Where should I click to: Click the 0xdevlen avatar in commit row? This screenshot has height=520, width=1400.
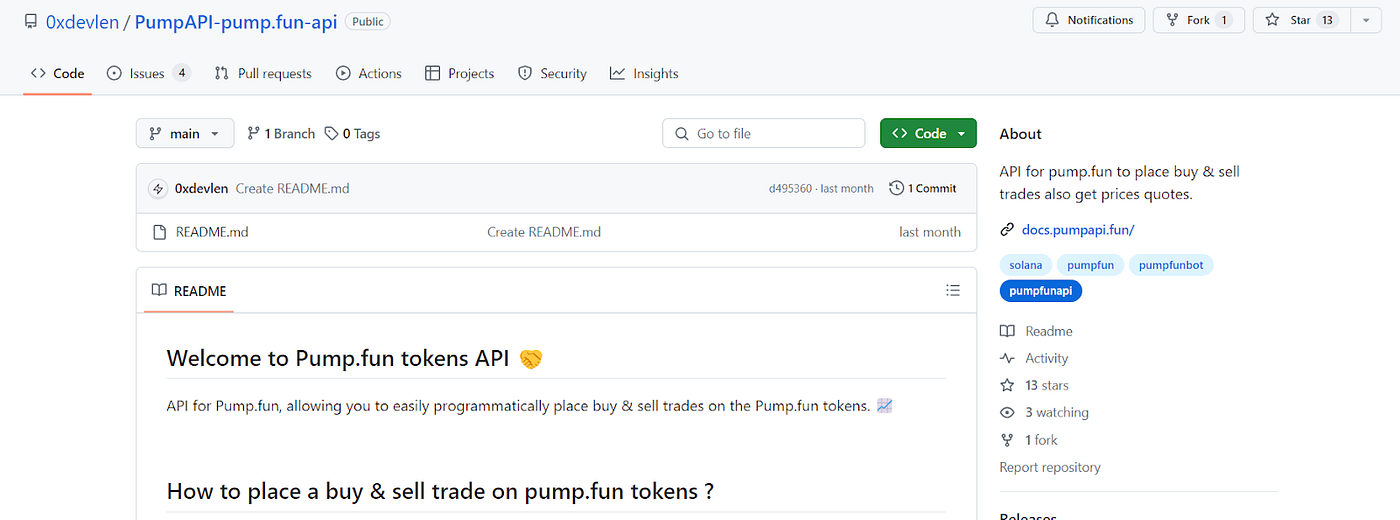tap(157, 188)
